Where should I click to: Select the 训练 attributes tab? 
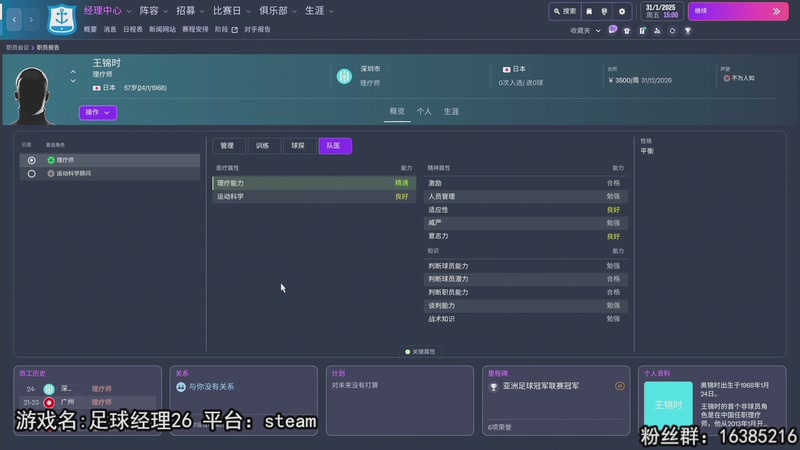(263, 146)
